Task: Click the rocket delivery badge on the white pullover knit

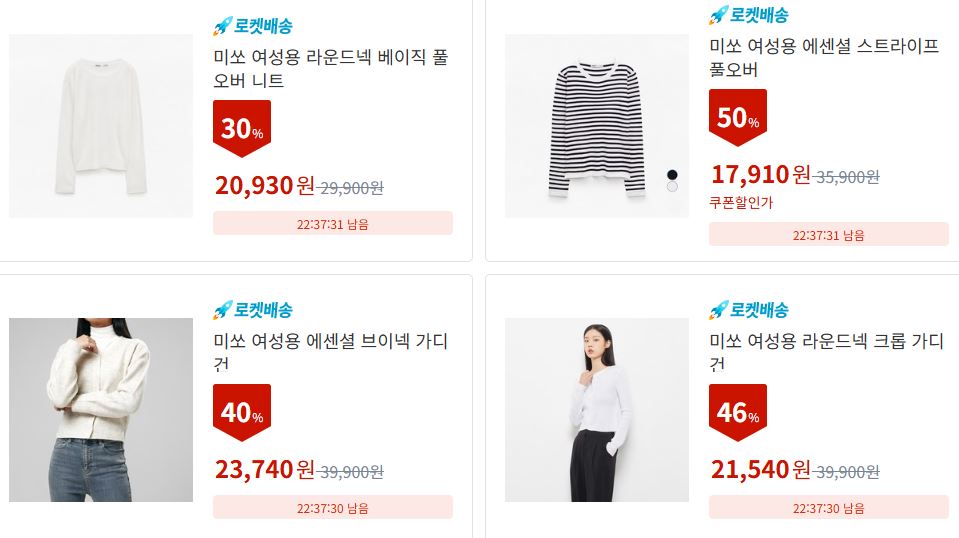Action: click(253, 26)
